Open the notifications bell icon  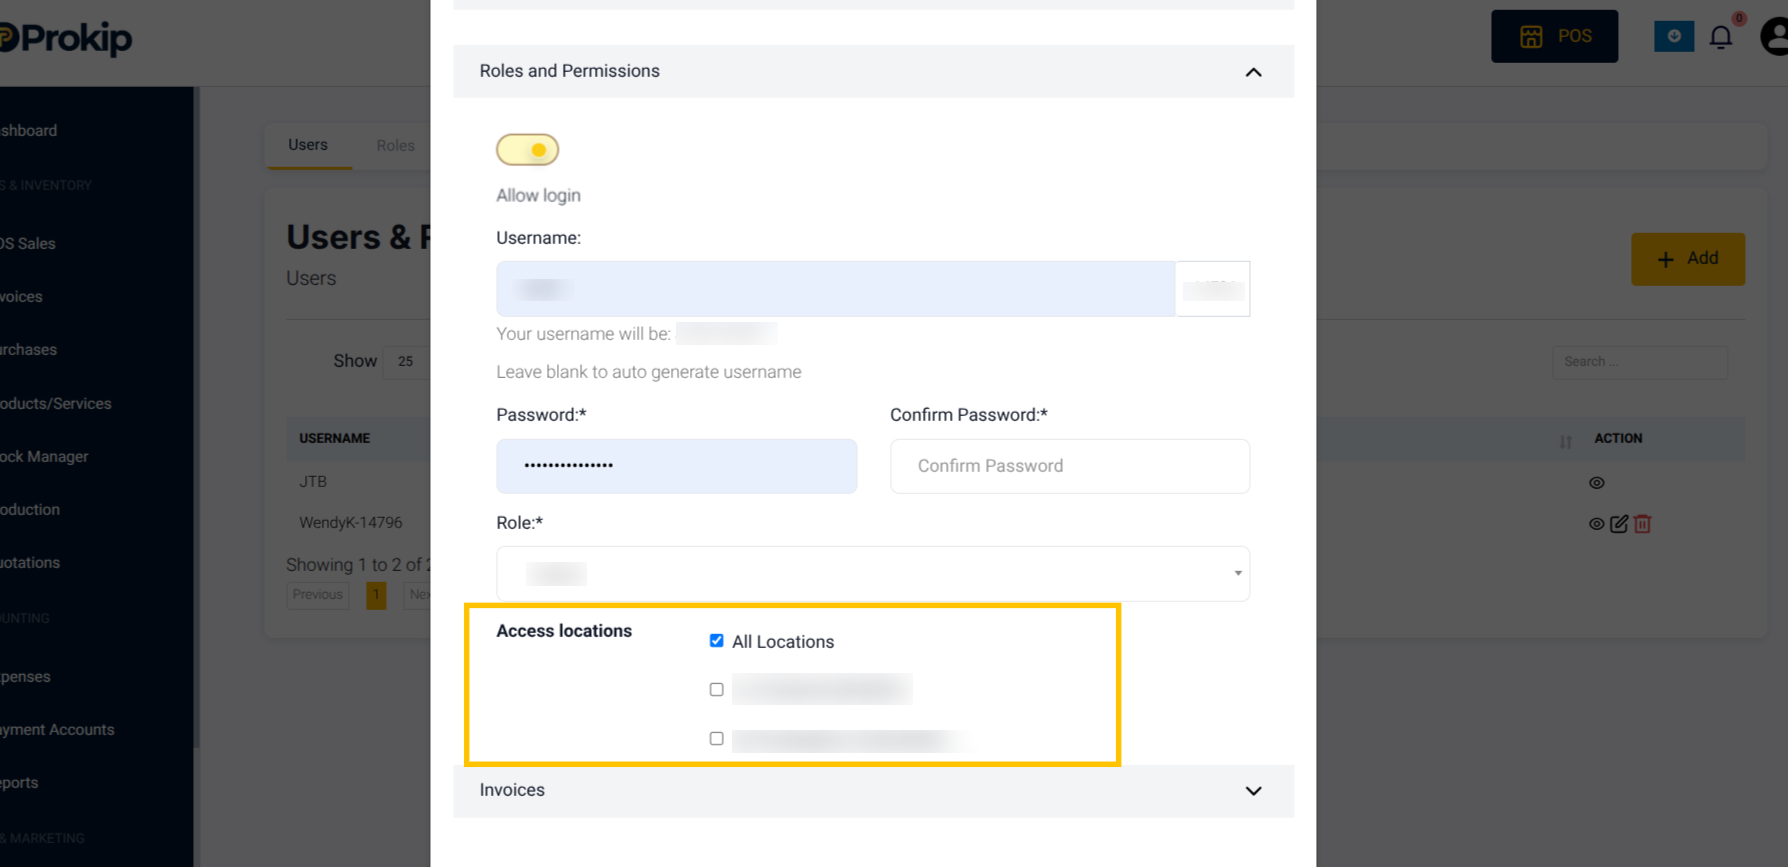point(1720,37)
